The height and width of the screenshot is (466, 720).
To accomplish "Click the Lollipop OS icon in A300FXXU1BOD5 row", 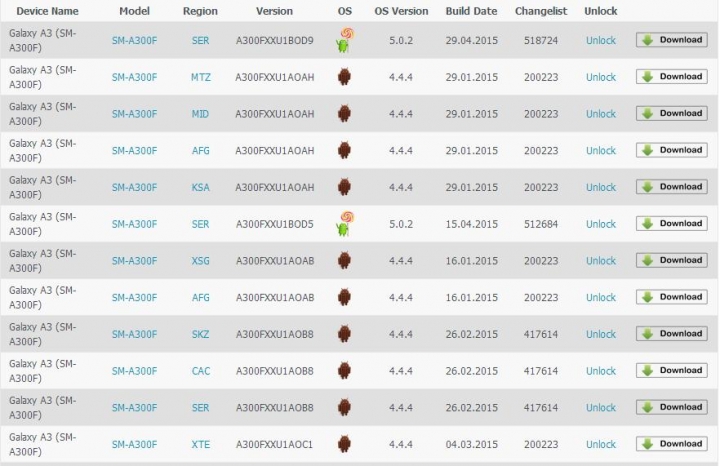I will [x=345, y=224].
